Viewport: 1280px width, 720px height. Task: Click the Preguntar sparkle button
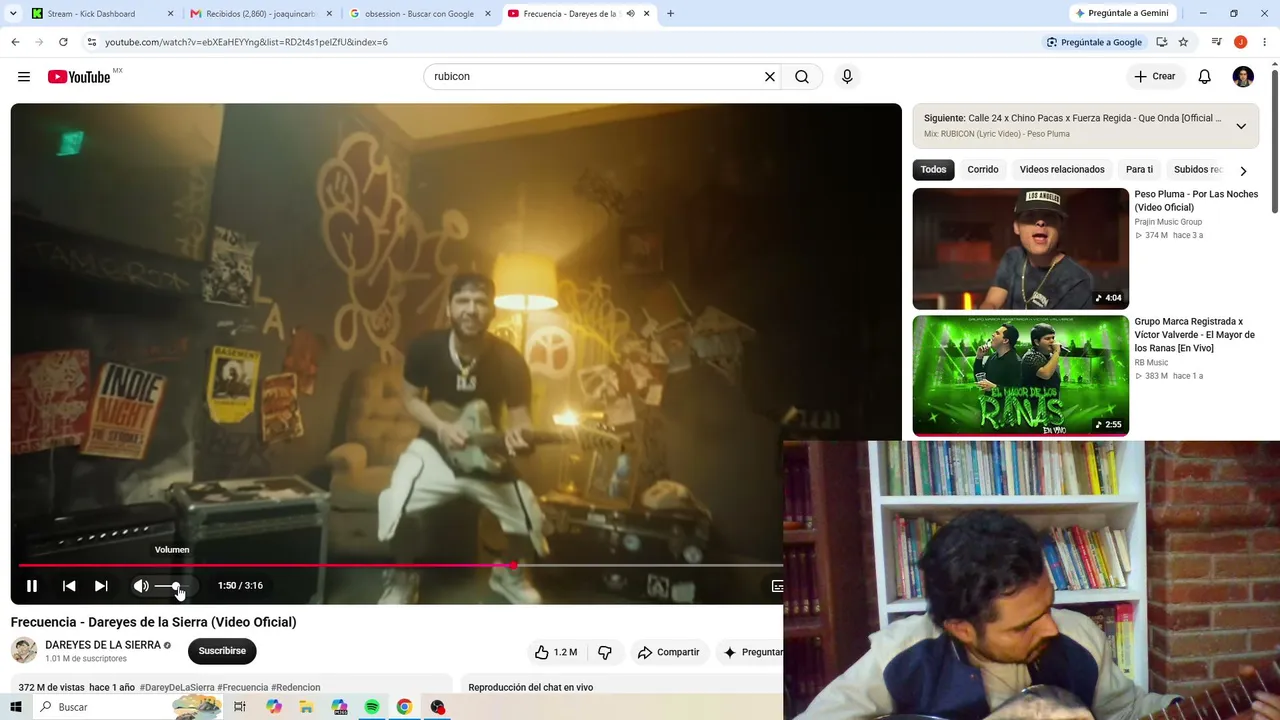pyautogui.click(x=752, y=652)
